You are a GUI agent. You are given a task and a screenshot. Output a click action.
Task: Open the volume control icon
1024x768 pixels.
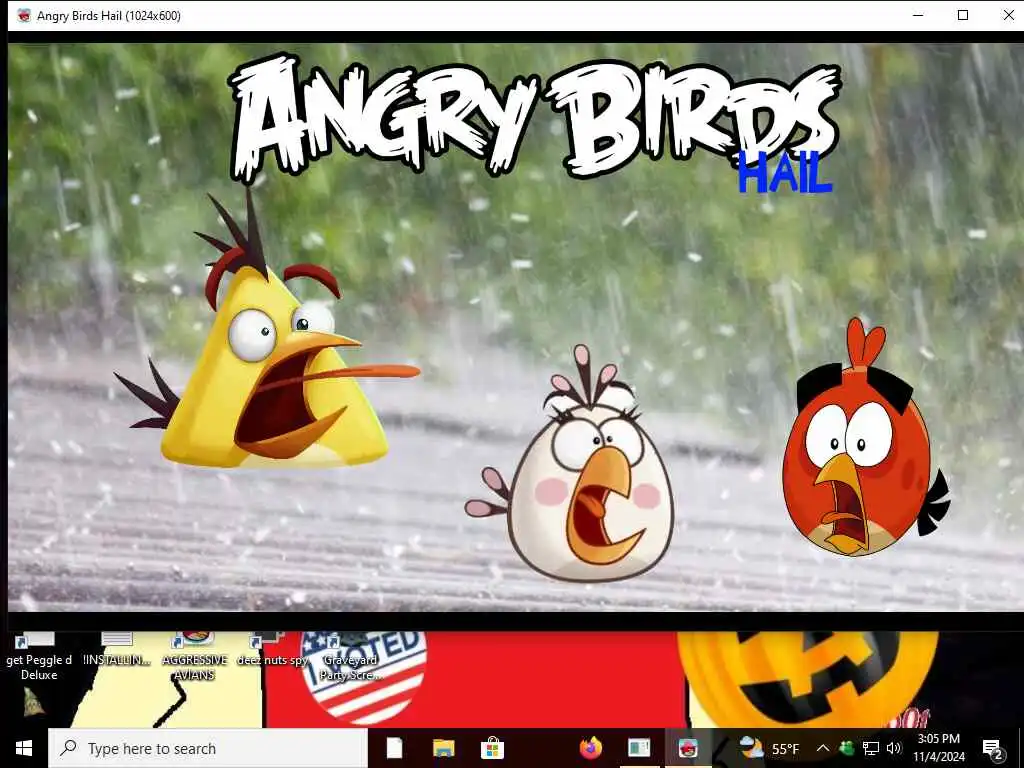click(x=894, y=748)
